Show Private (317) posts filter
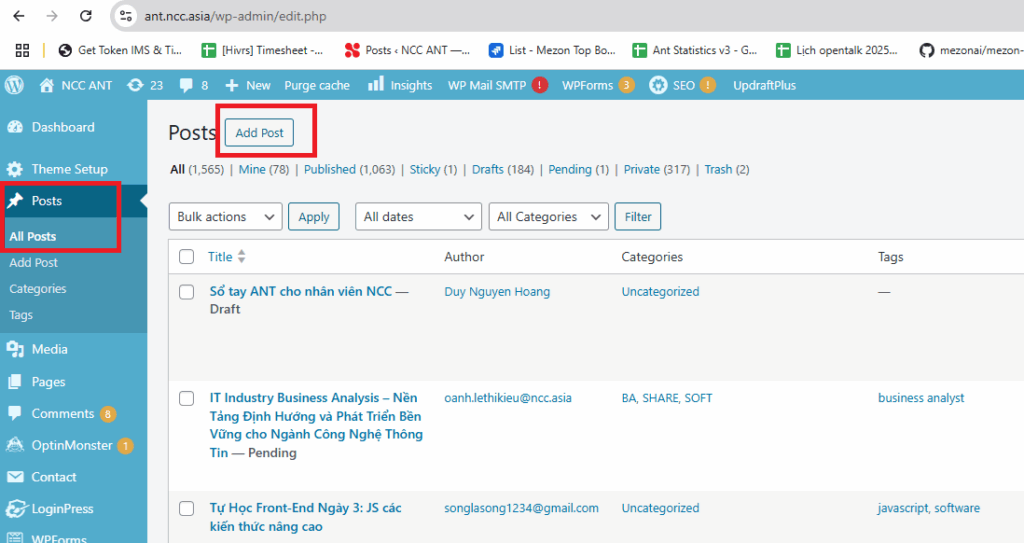Screen dimensions: 1024x543 click(657, 169)
